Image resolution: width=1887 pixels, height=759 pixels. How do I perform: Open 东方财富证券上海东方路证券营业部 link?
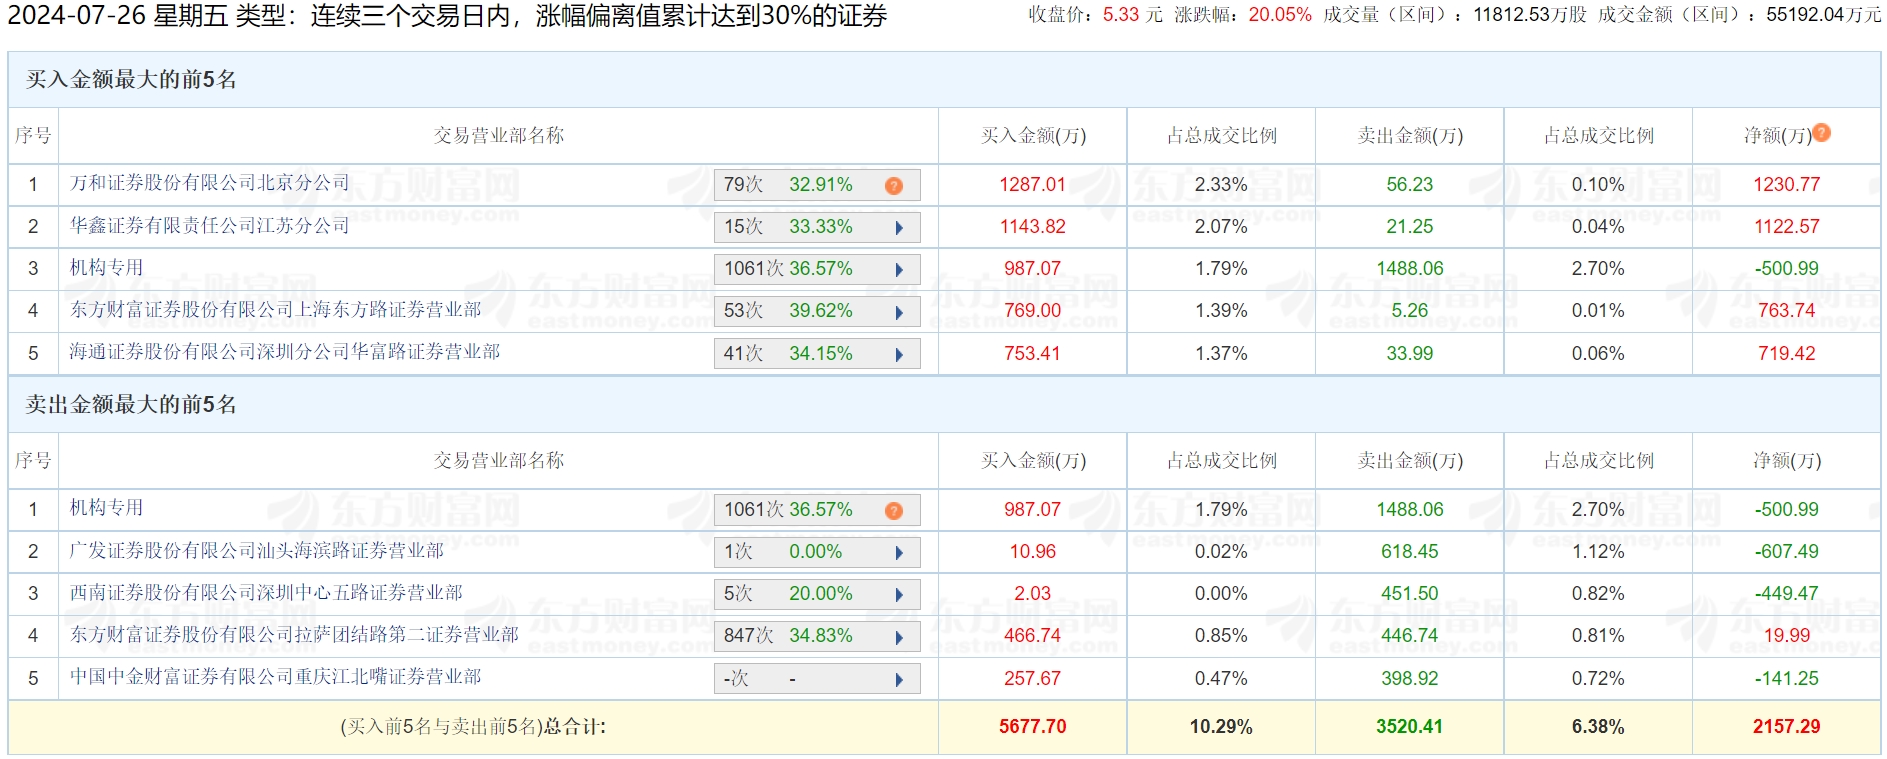pyautogui.click(x=275, y=310)
